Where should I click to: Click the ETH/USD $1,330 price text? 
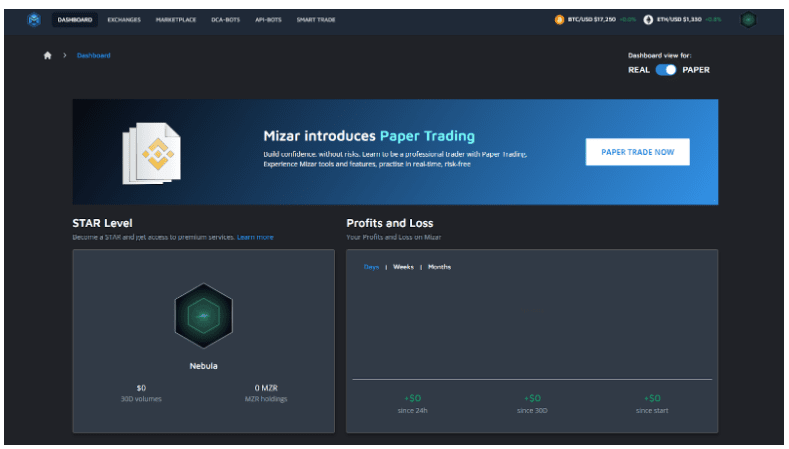click(x=679, y=20)
